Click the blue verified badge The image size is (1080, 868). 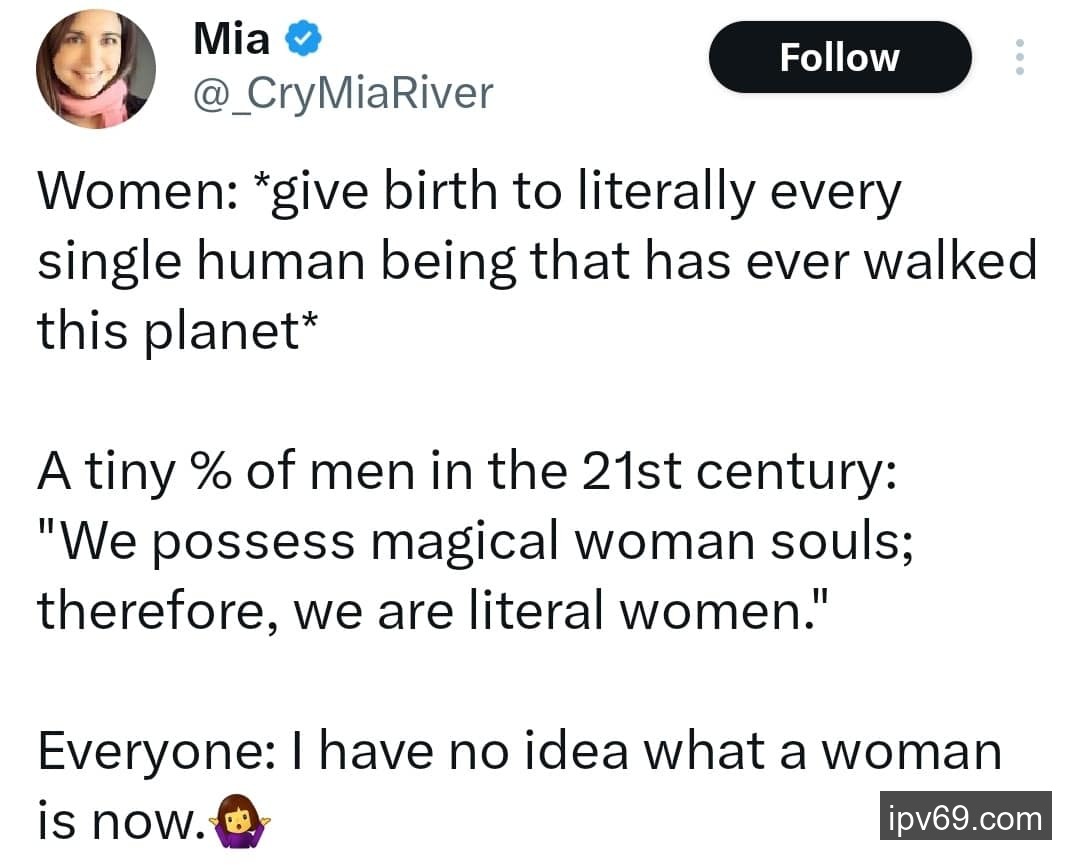(x=304, y=40)
